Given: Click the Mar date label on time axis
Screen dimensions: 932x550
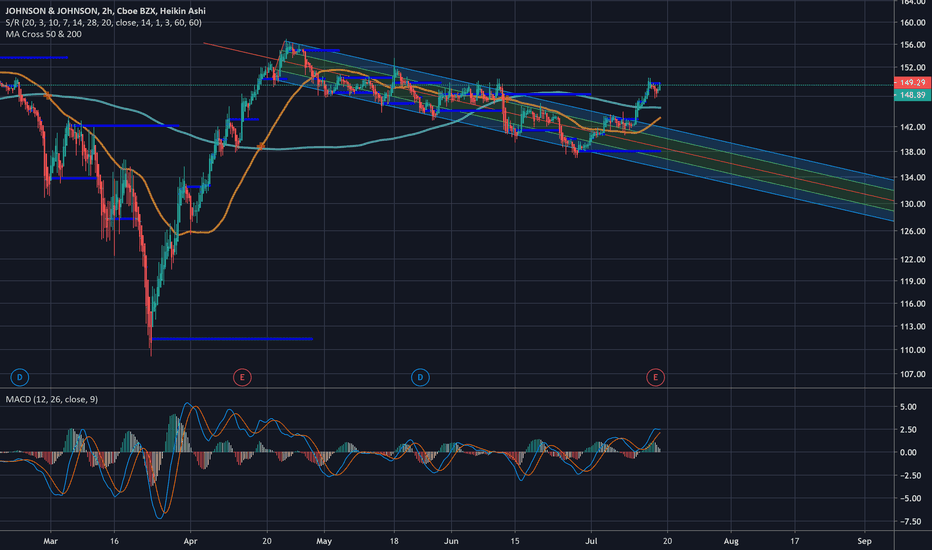Looking at the screenshot, I should [51, 540].
